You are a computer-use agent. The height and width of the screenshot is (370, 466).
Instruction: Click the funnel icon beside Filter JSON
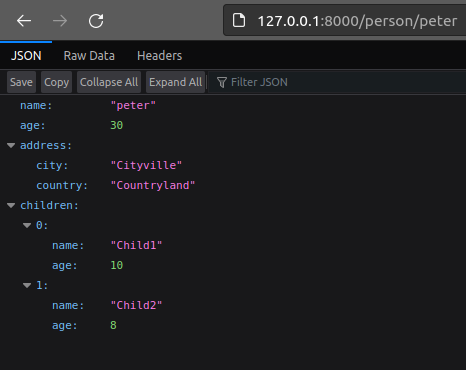coord(222,82)
